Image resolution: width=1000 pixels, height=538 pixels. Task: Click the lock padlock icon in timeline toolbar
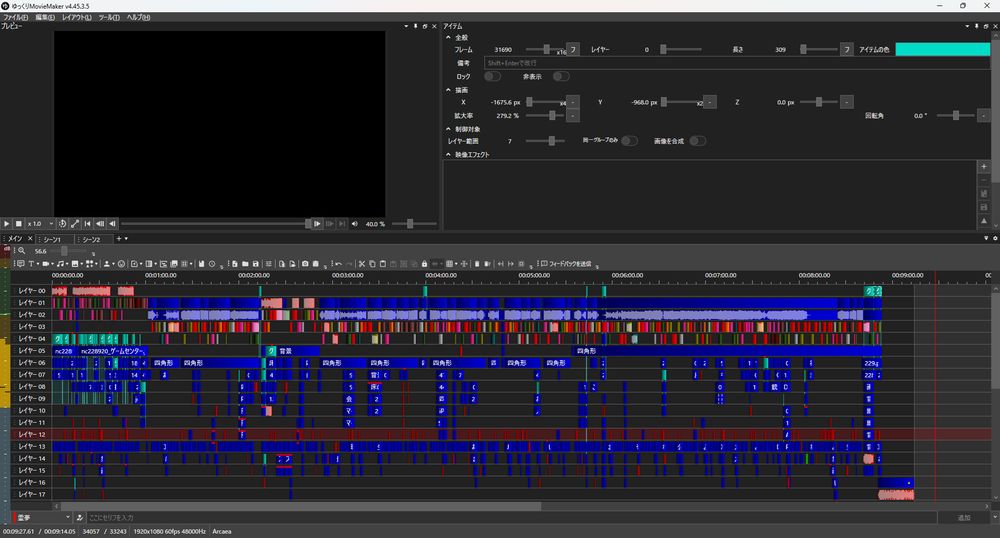pos(424,263)
